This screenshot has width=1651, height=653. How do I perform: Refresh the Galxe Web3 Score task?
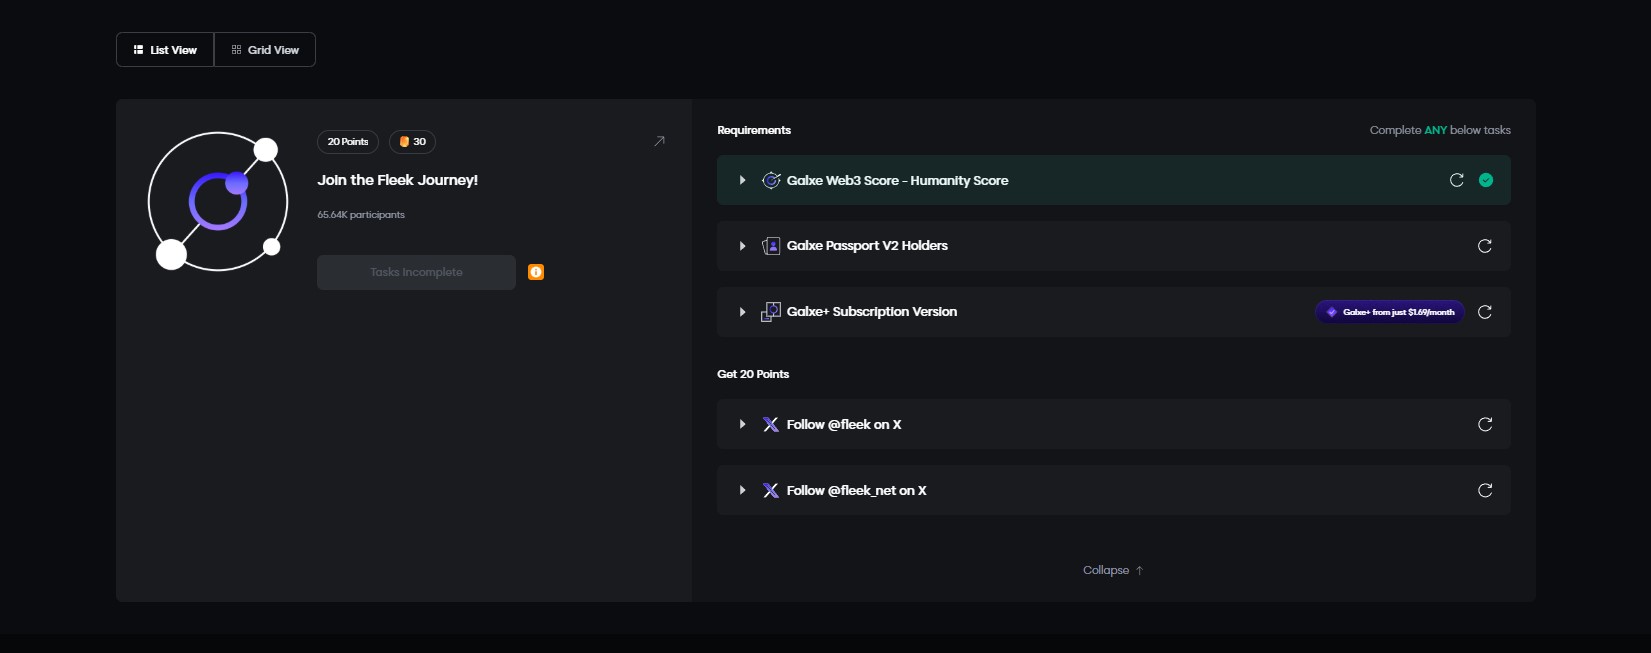pyautogui.click(x=1457, y=180)
